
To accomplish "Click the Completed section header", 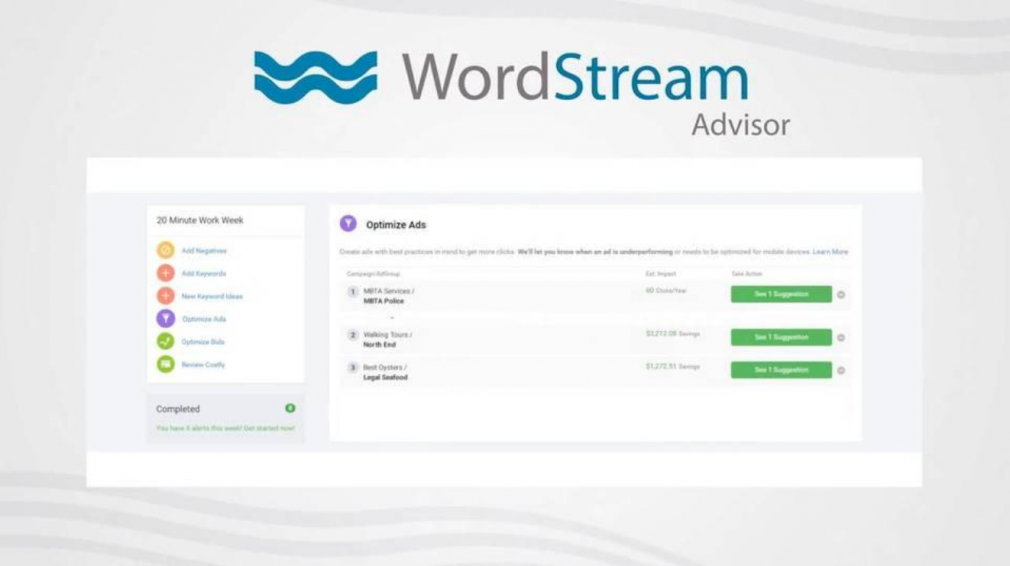I will pos(178,409).
